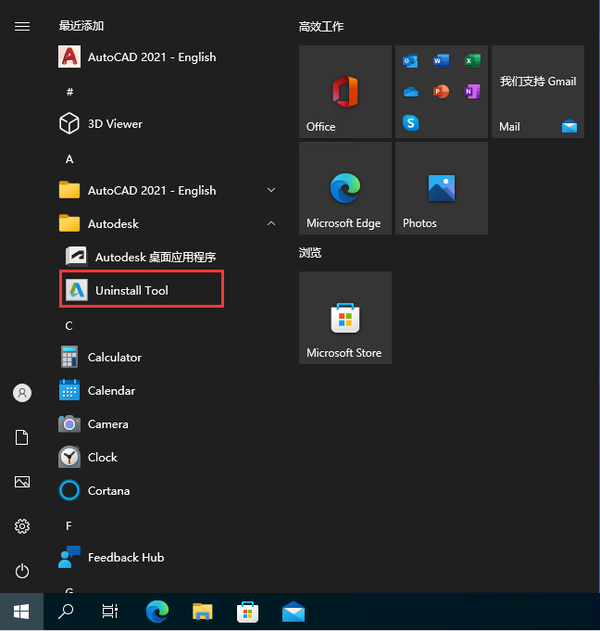The width and height of the screenshot is (600, 631).
Task: Open the Office tile
Action: pyautogui.click(x=345, y=92)
